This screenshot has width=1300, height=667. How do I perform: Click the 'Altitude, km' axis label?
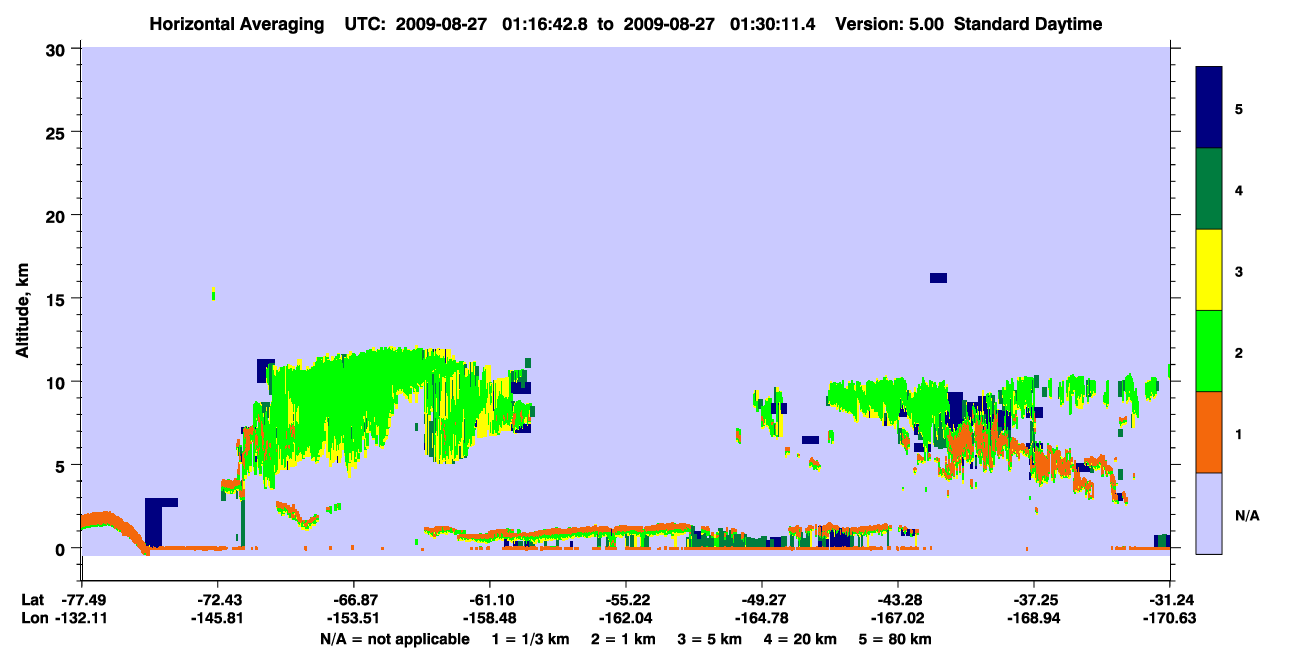[x=22, y=311]
